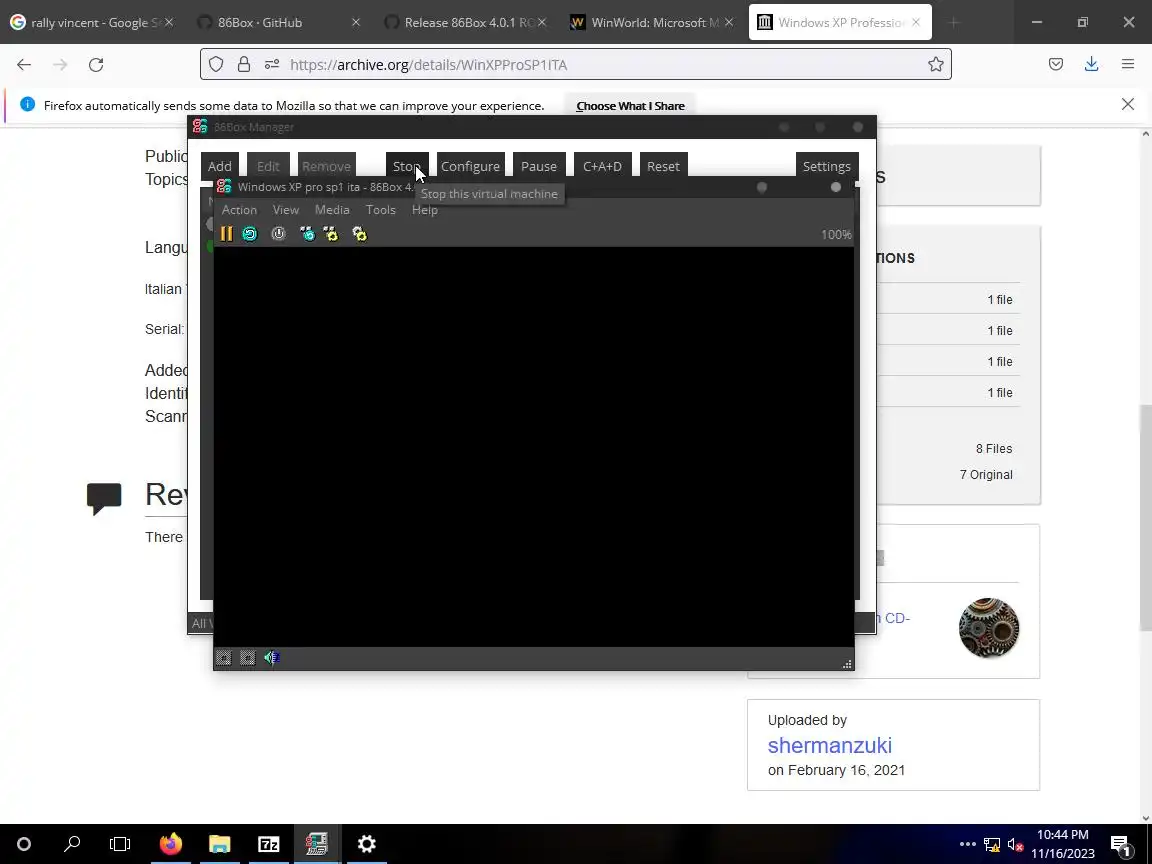Open the Firefox application menu
Viewport: 1152px width, 864px height.
coord(1128,65)
